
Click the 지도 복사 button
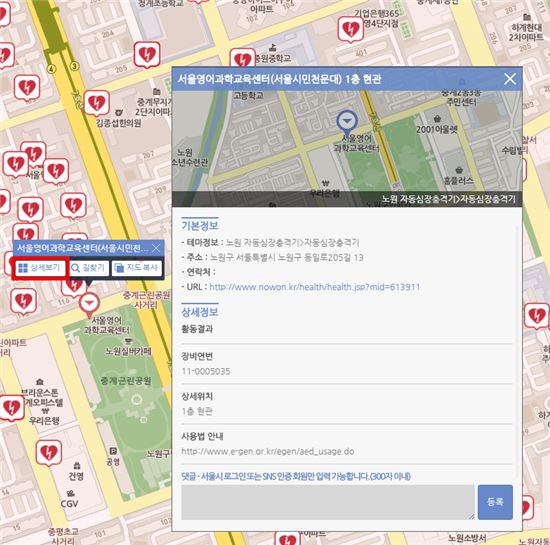137,268
